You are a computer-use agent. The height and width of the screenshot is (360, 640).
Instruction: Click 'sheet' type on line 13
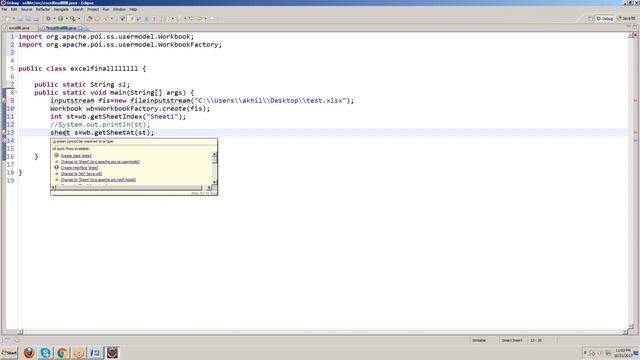(60, 133)
